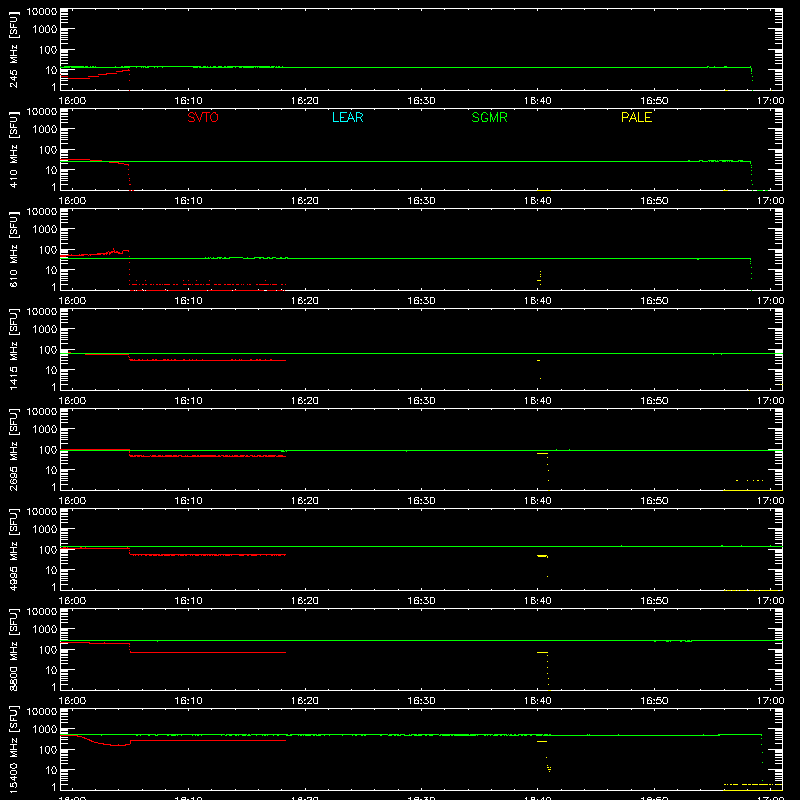Click 16:40 time label under 410 MHz plot

click(538, 201)
